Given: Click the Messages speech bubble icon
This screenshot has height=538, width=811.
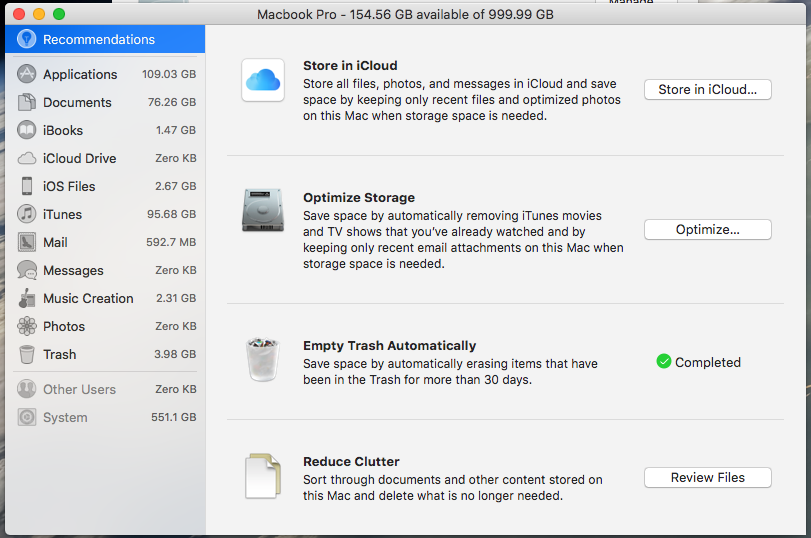Looking at the screenshot, I should [x=26, y=270].
